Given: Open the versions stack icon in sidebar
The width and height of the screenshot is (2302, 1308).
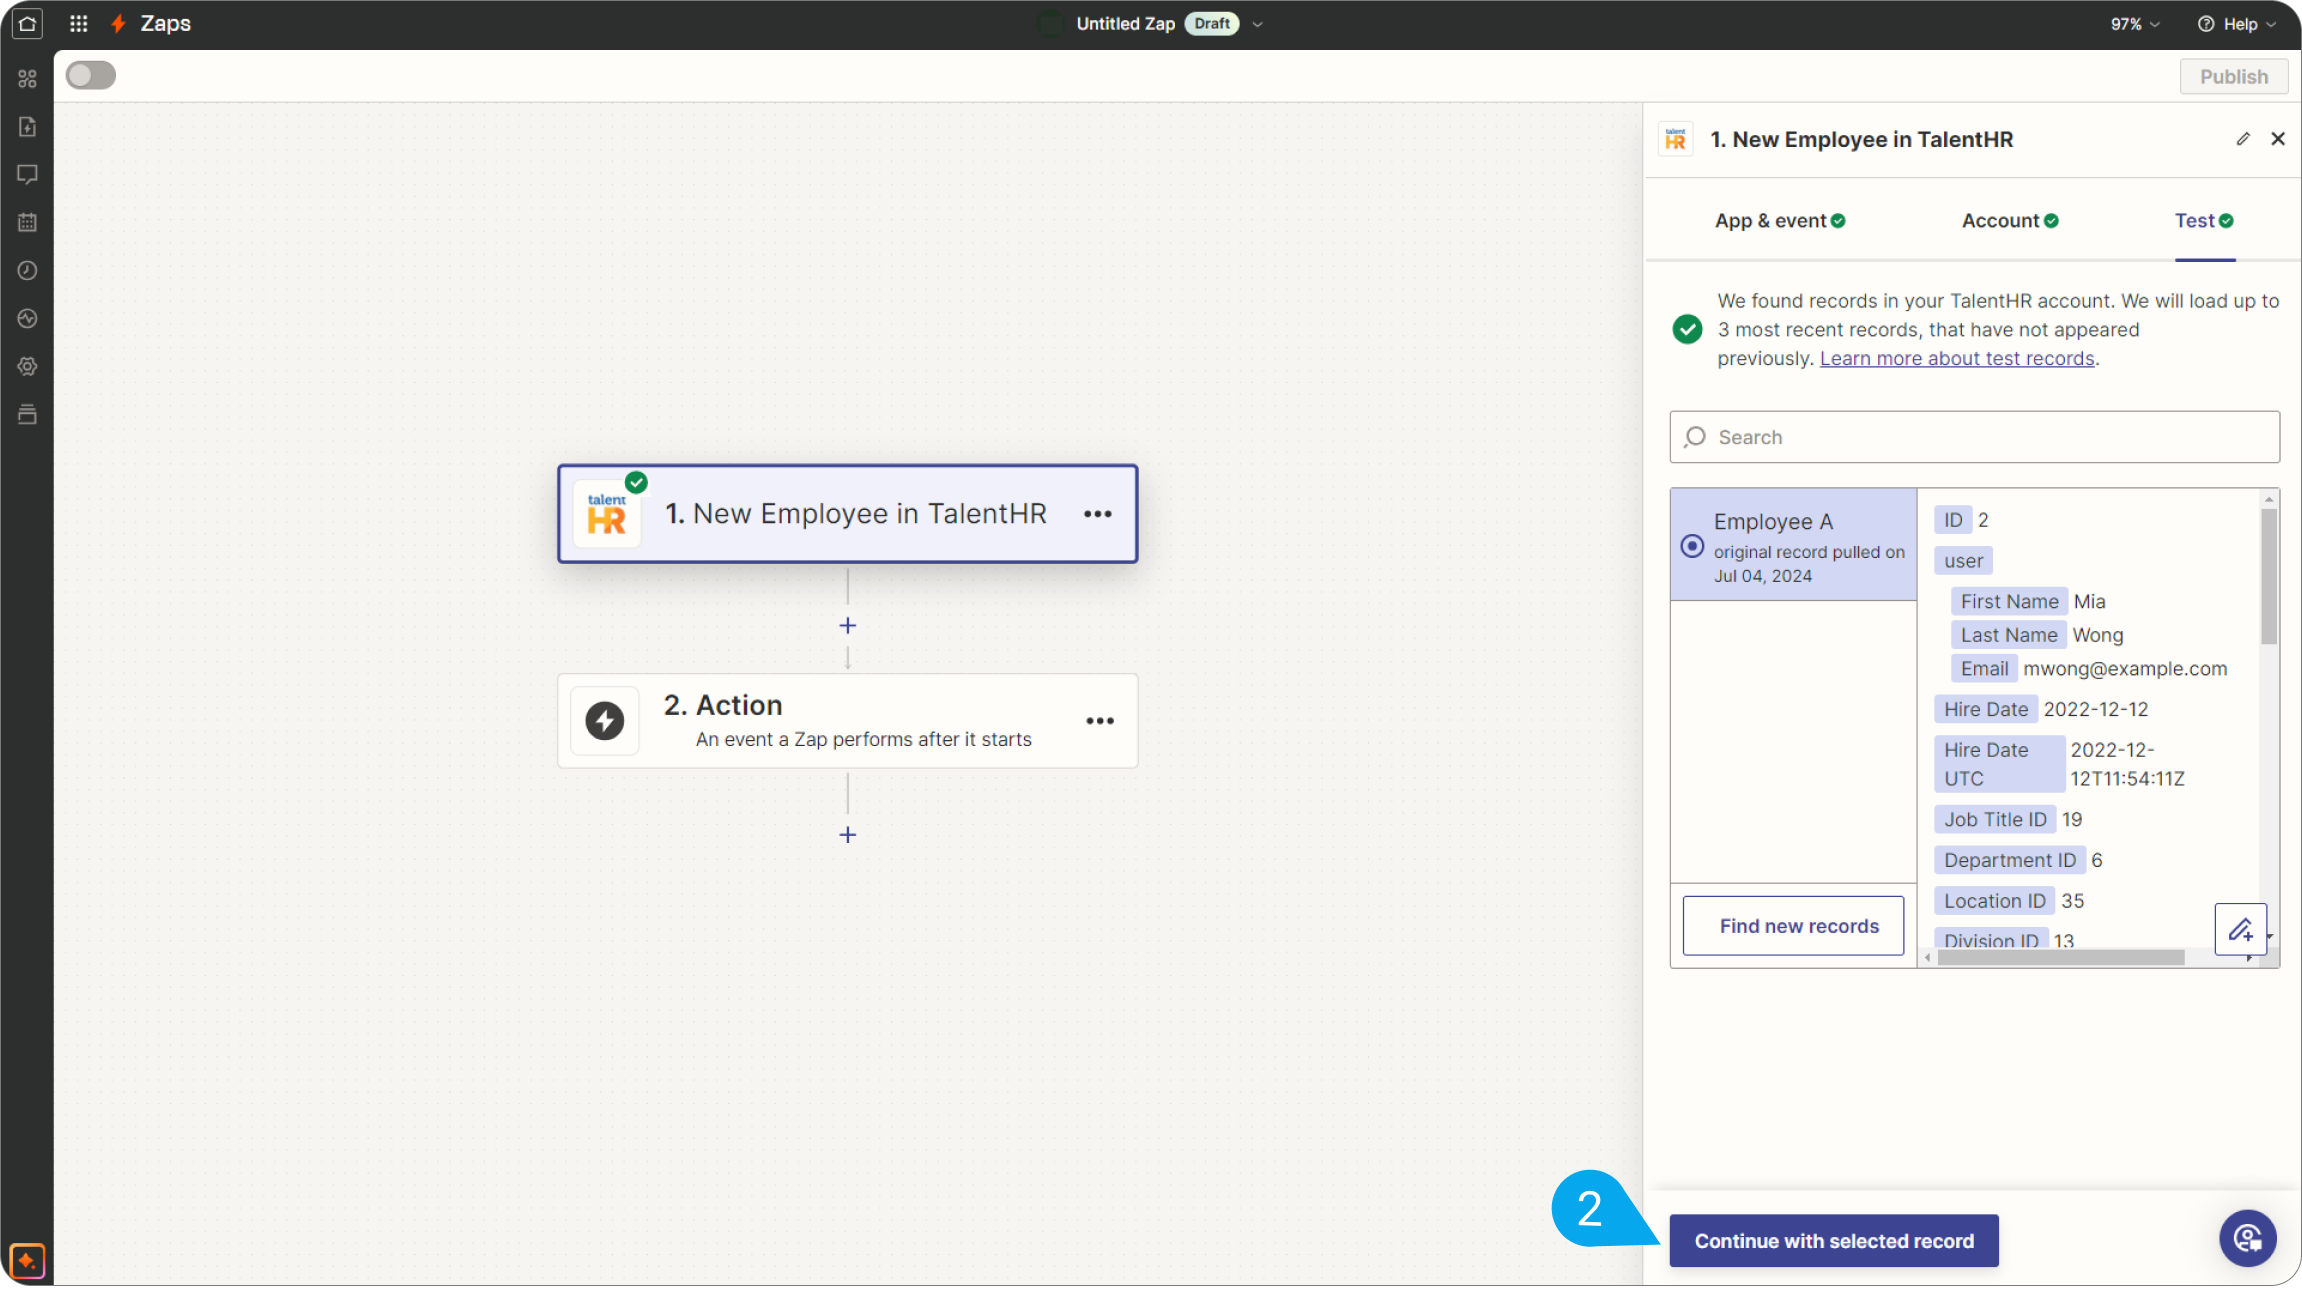Looking at the screenshot, I should (x=27, y=414).
